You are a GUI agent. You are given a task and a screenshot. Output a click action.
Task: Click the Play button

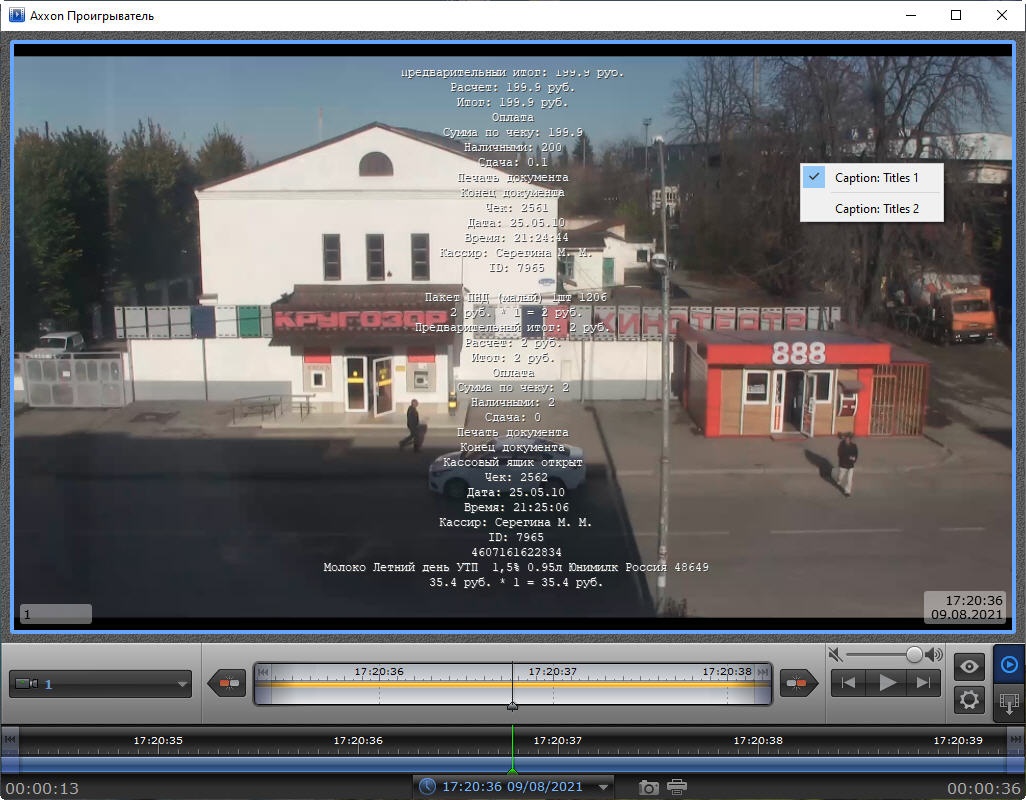pyautogui.click(x=886, y=684)
